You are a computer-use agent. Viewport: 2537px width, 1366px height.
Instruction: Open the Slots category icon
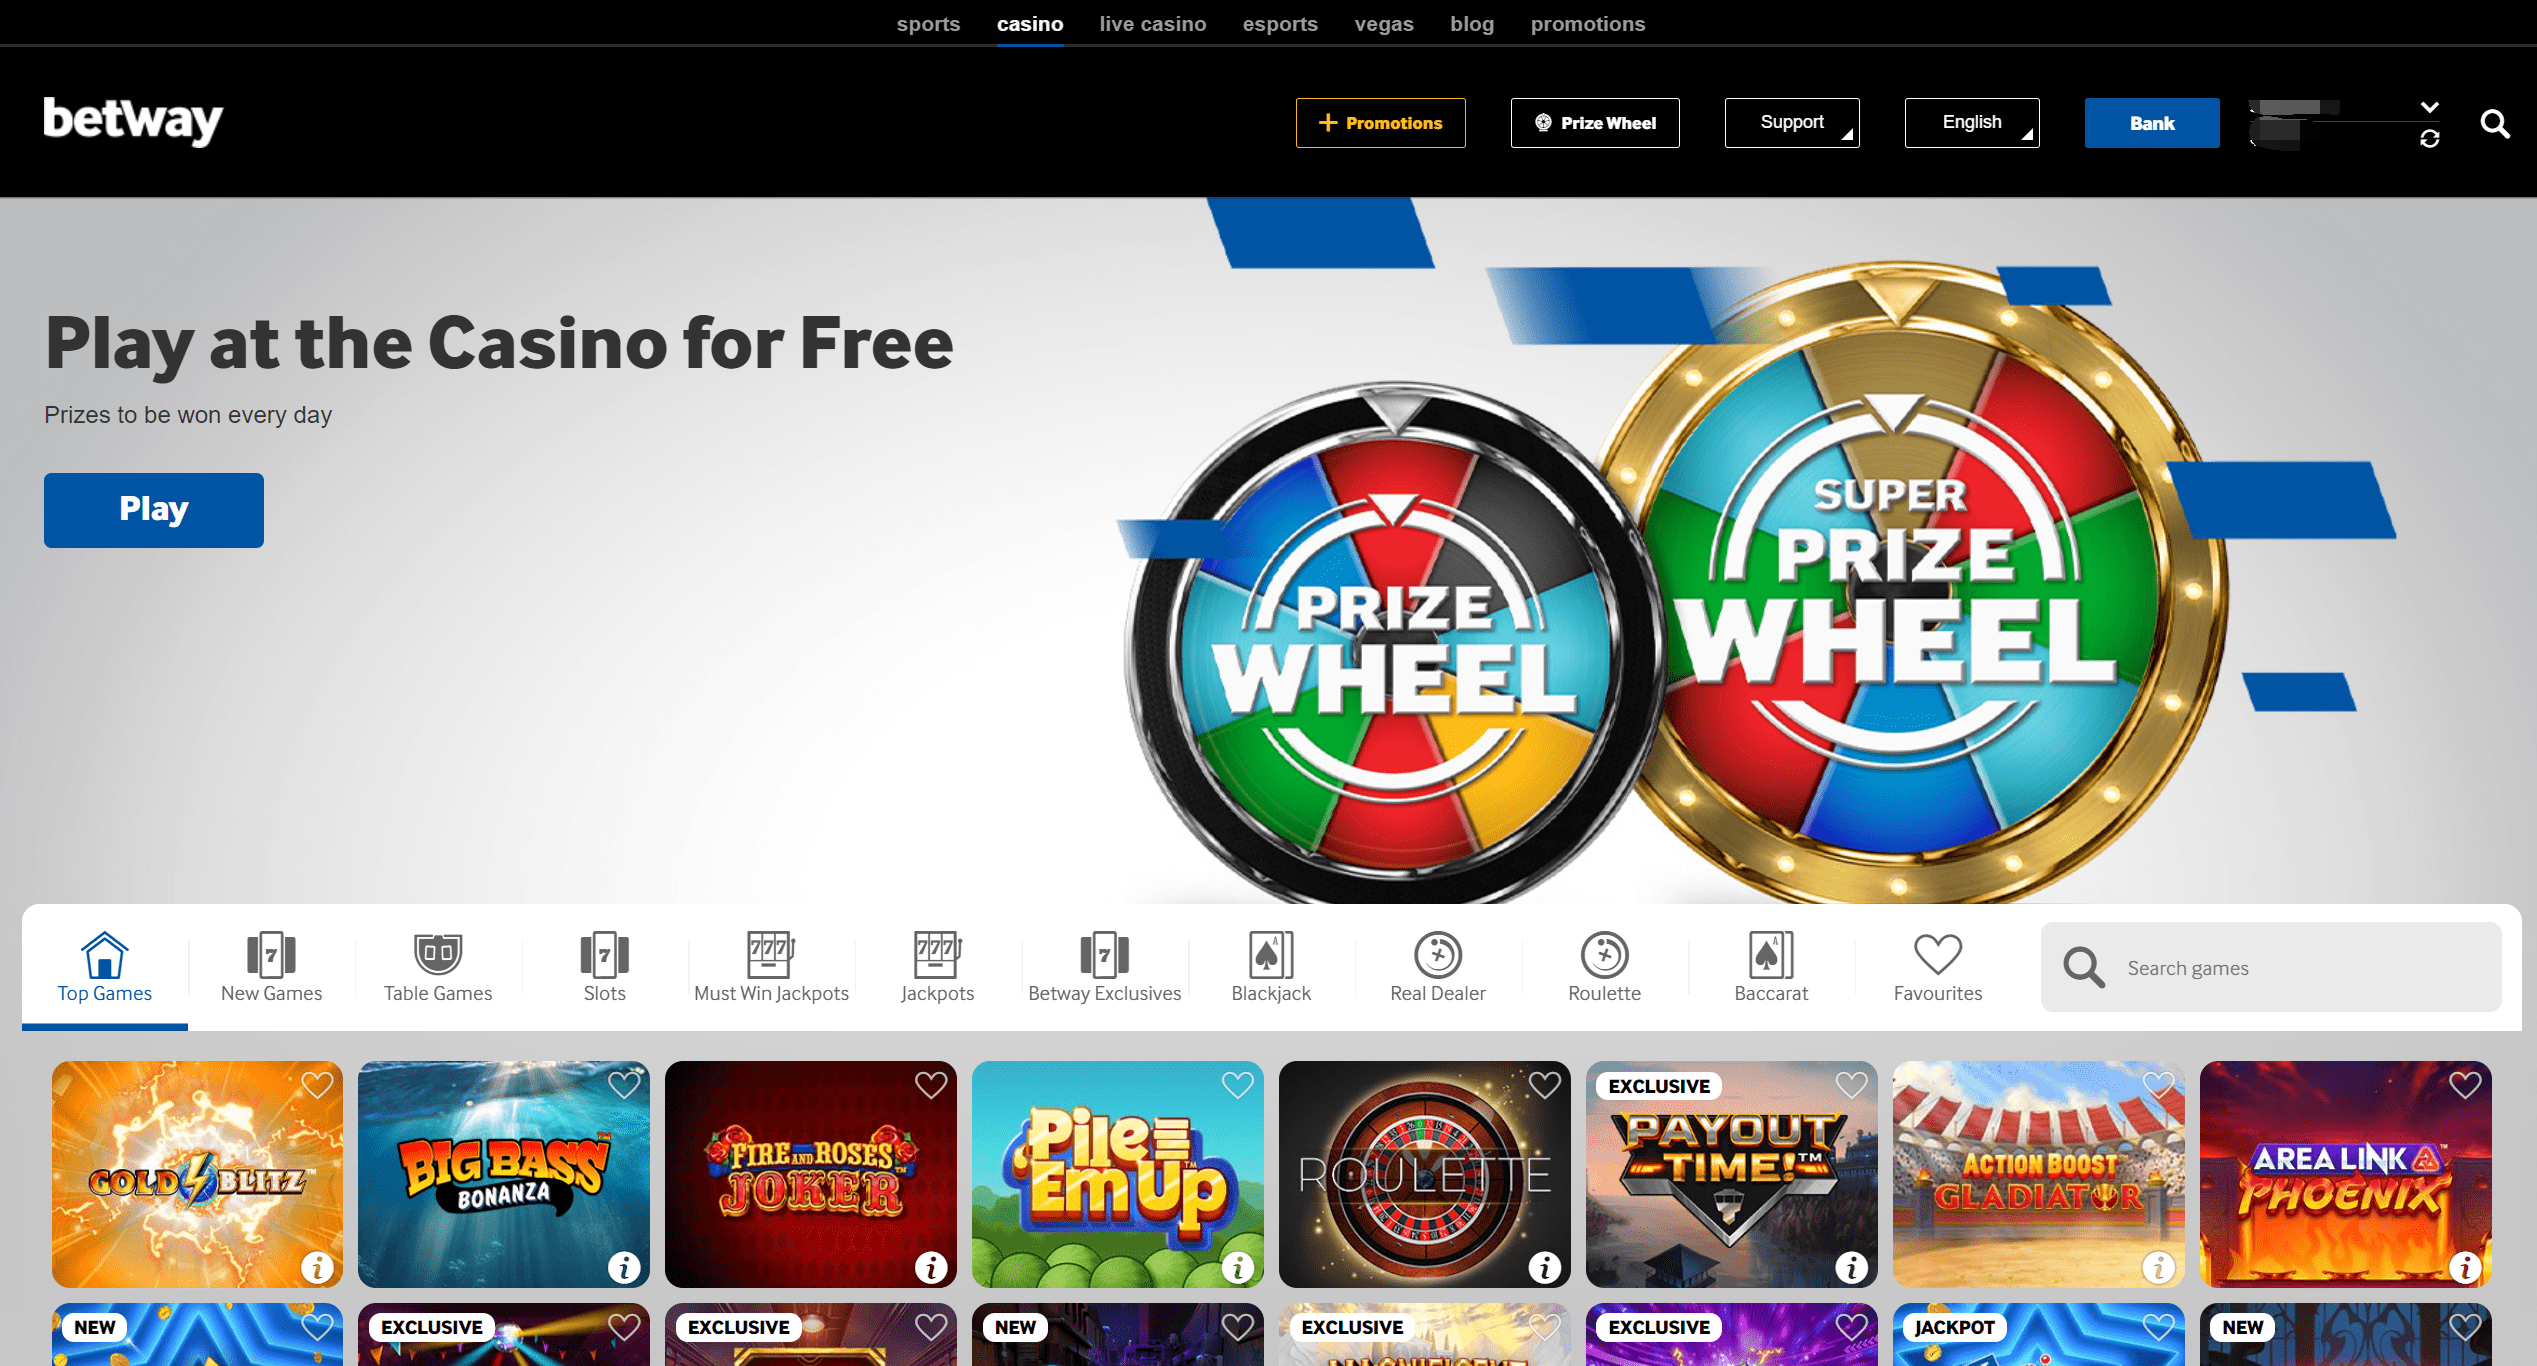tap(604, 955)
